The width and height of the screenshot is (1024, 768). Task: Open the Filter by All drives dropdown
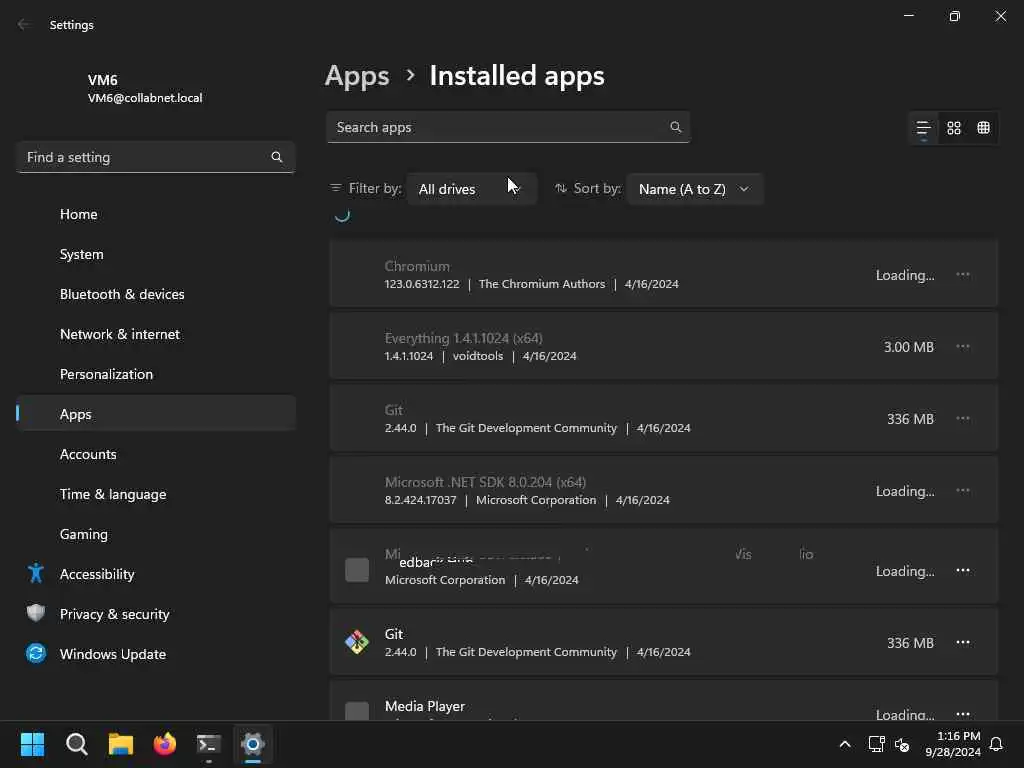click(471, 189)
